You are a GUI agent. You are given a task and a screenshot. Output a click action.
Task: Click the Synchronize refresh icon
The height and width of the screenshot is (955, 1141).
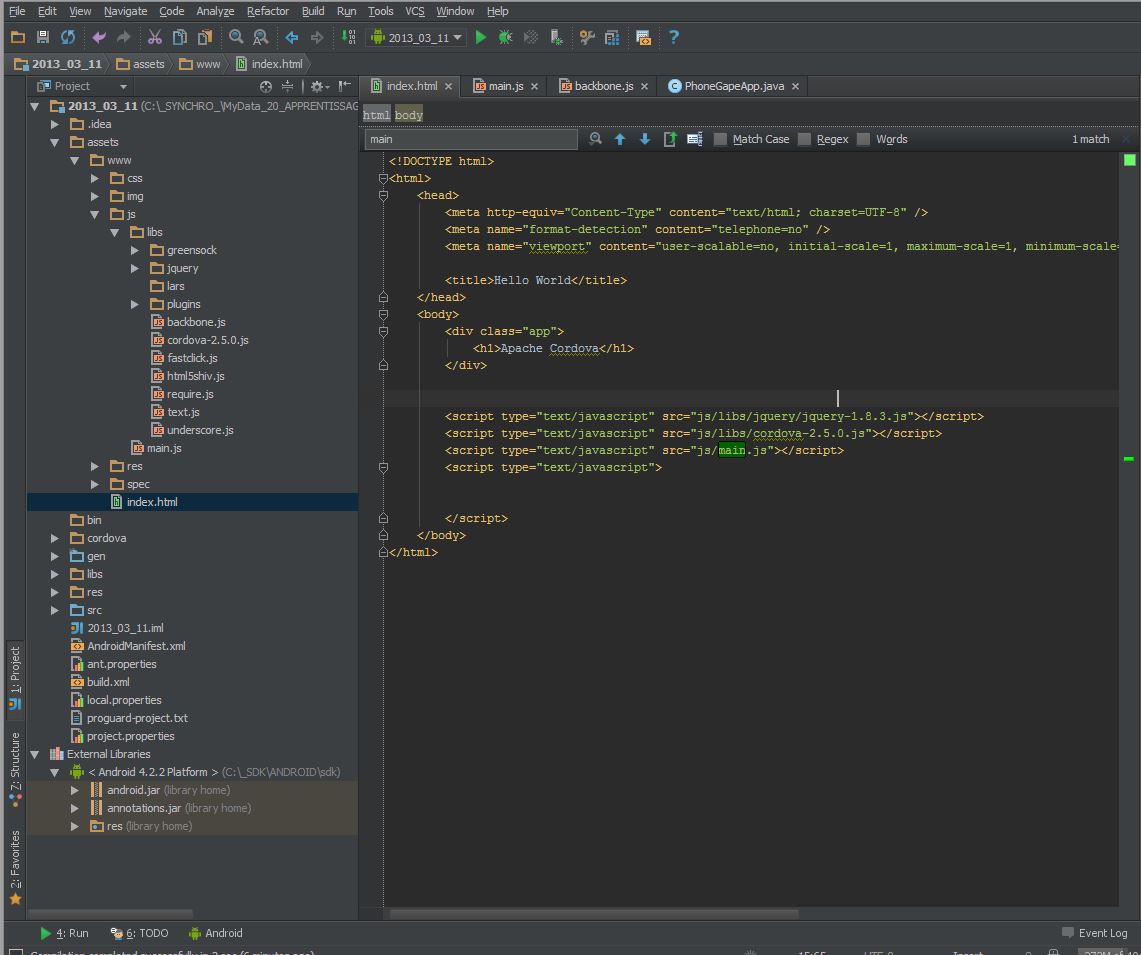(x=68, y=37)
